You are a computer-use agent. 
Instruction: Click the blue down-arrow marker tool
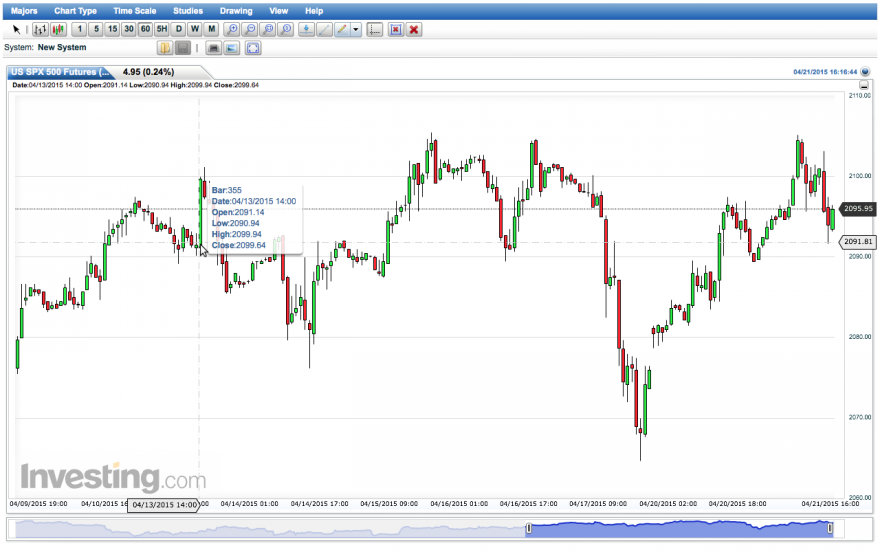click(x=306, y=30)
